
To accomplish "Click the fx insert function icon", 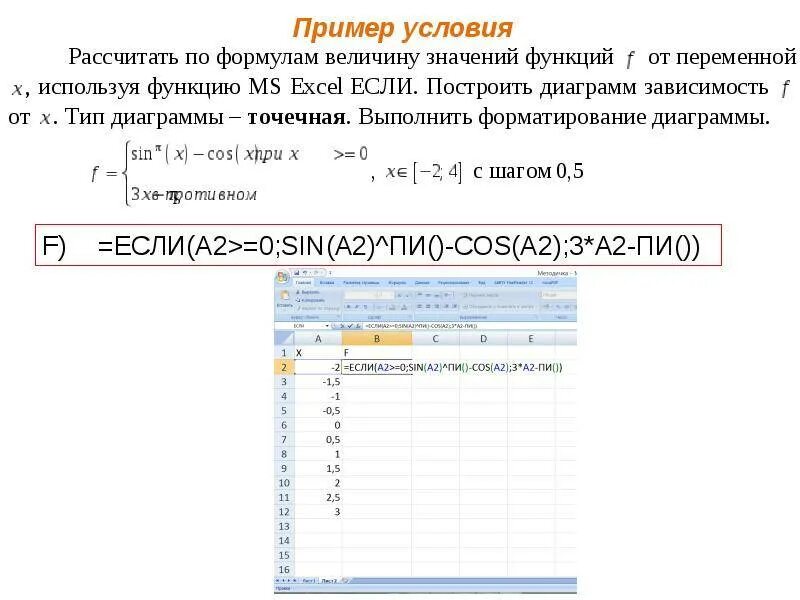I will click(x=358, y=326).
